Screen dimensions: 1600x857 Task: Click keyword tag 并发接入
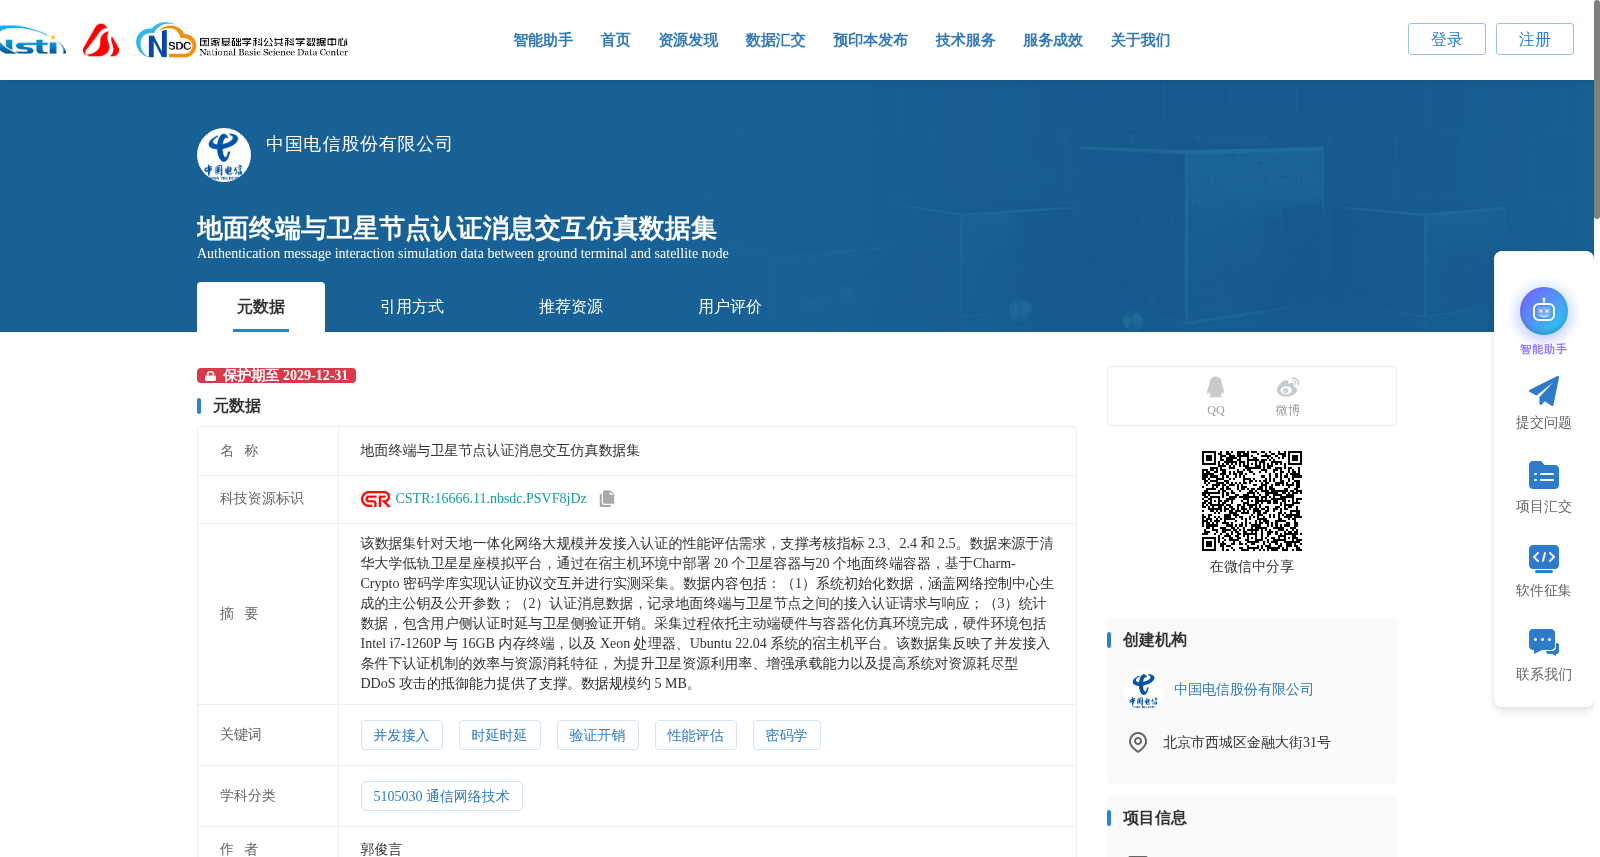pyautogui.click(x=401, y=735)
